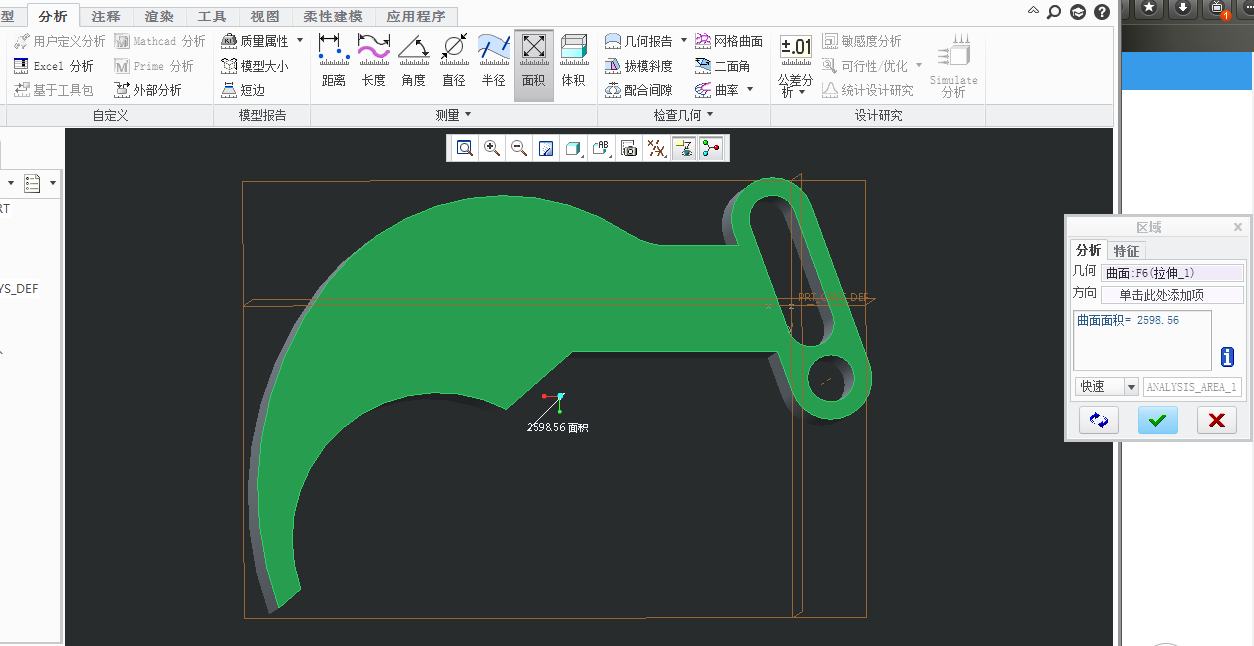
Task: Click the refit view icon in graphics toolbar
Action: (465, 148)
